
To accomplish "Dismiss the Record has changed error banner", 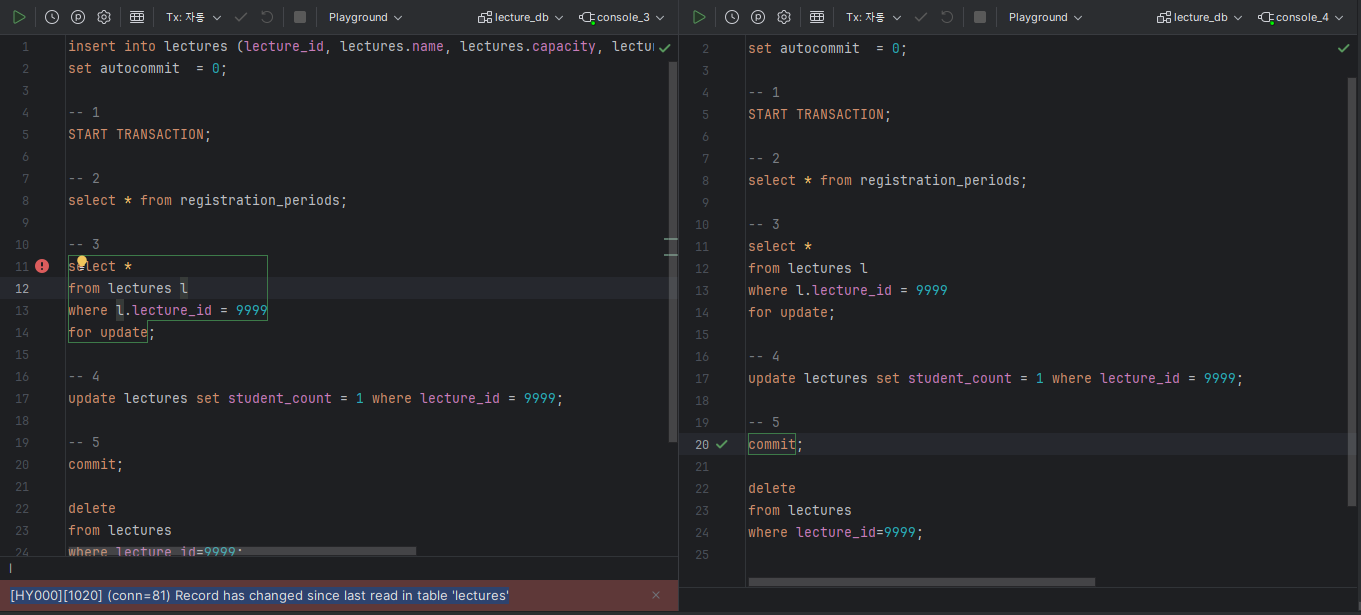I will point(656,595).
